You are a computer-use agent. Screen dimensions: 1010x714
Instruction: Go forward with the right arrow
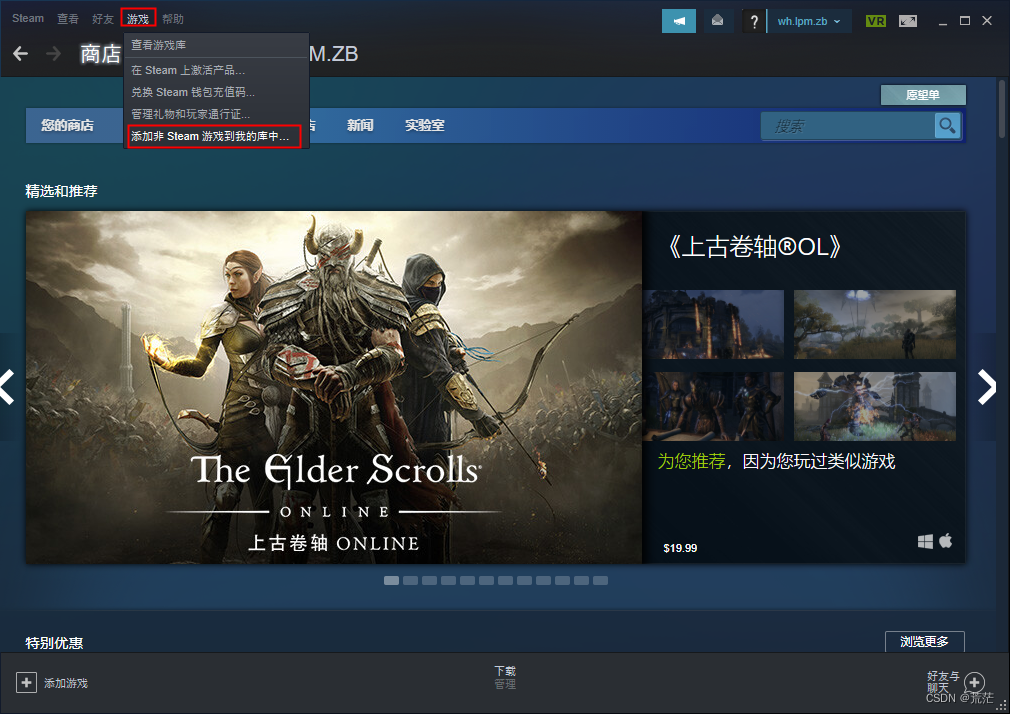53,53
